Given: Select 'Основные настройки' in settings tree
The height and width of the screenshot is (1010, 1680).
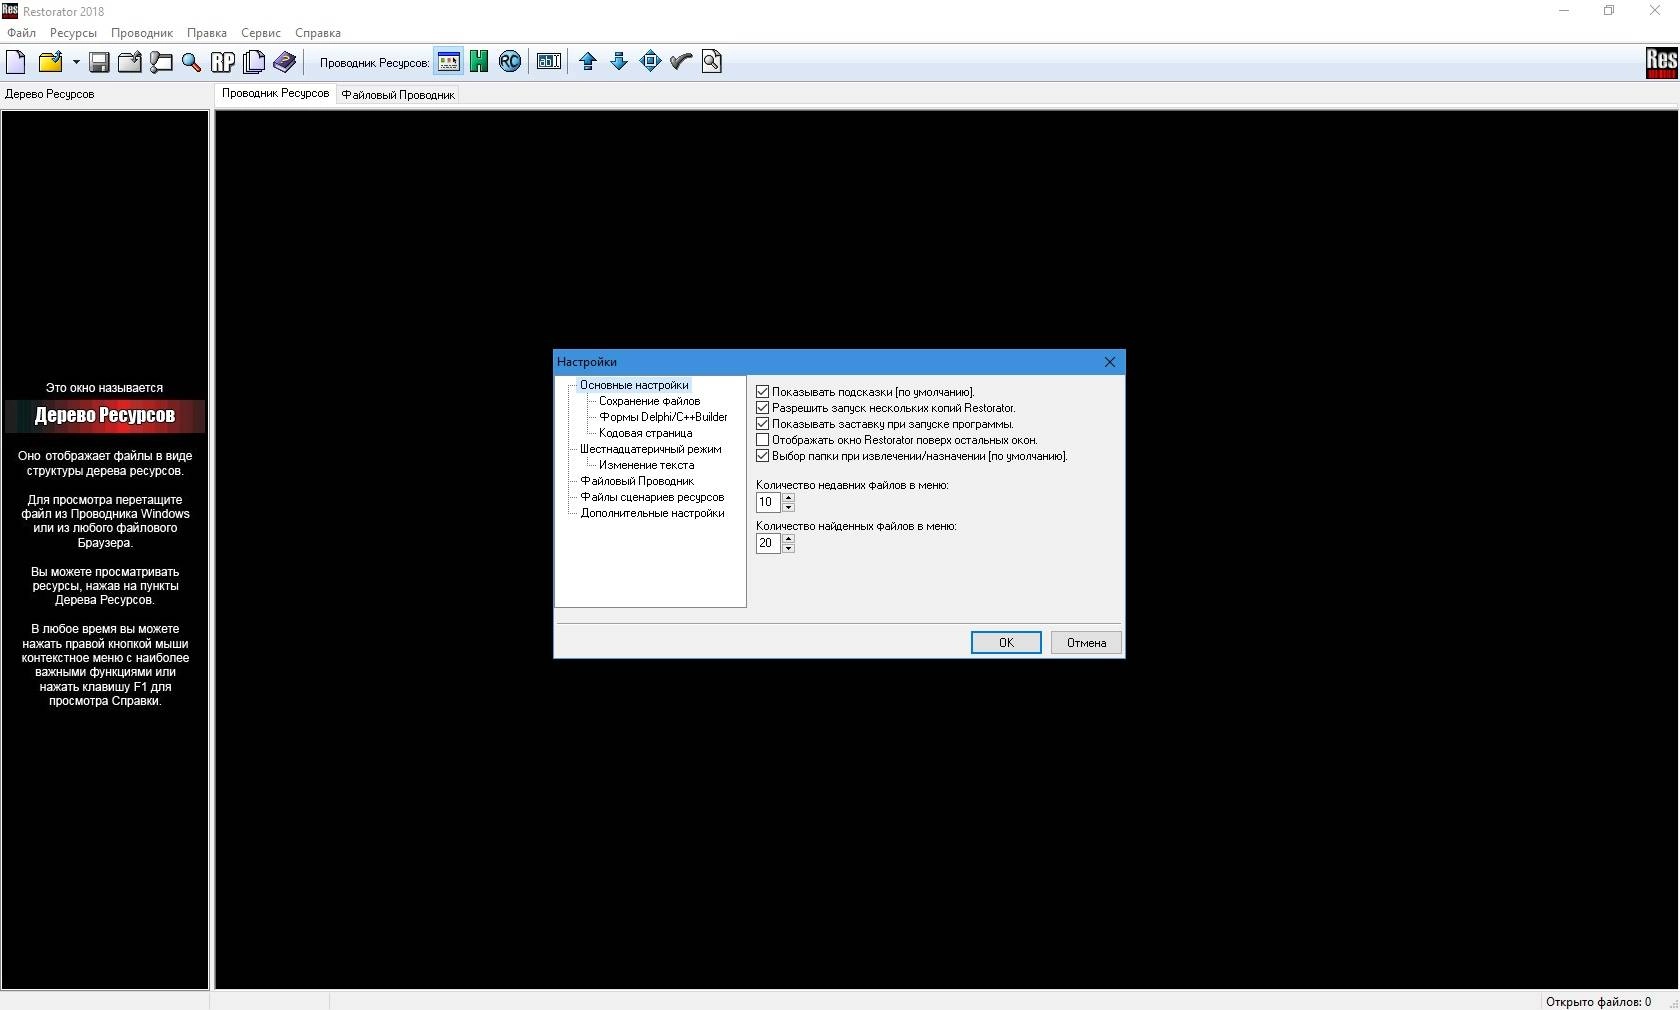Looking at the screenshot, I should tap(634, 385).
